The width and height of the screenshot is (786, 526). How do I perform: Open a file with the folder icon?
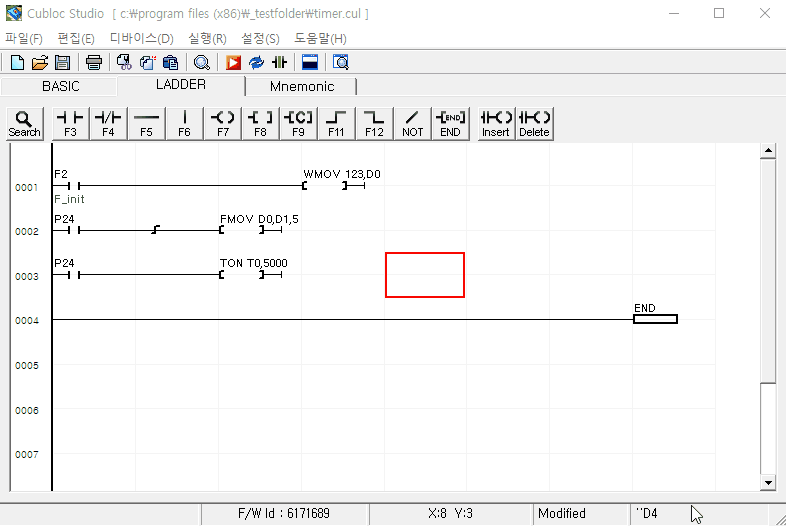coord(40,62)
